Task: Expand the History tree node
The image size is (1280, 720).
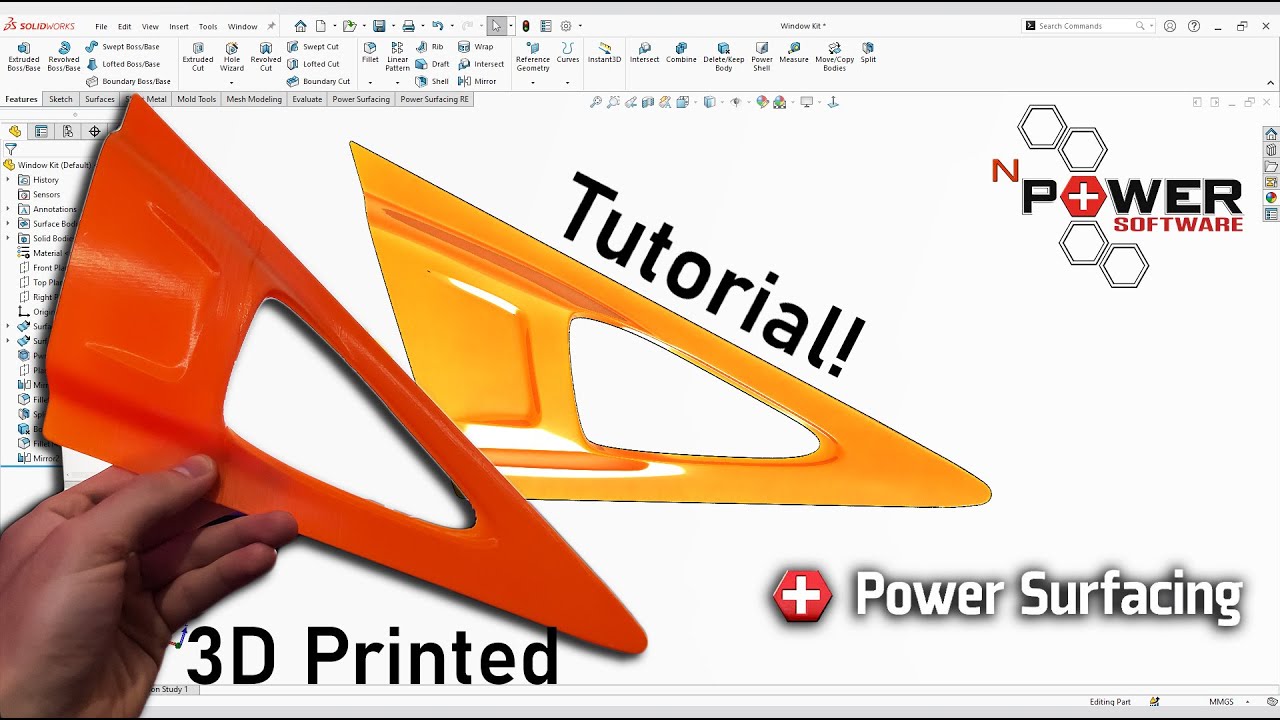Action: coord(8,180)
